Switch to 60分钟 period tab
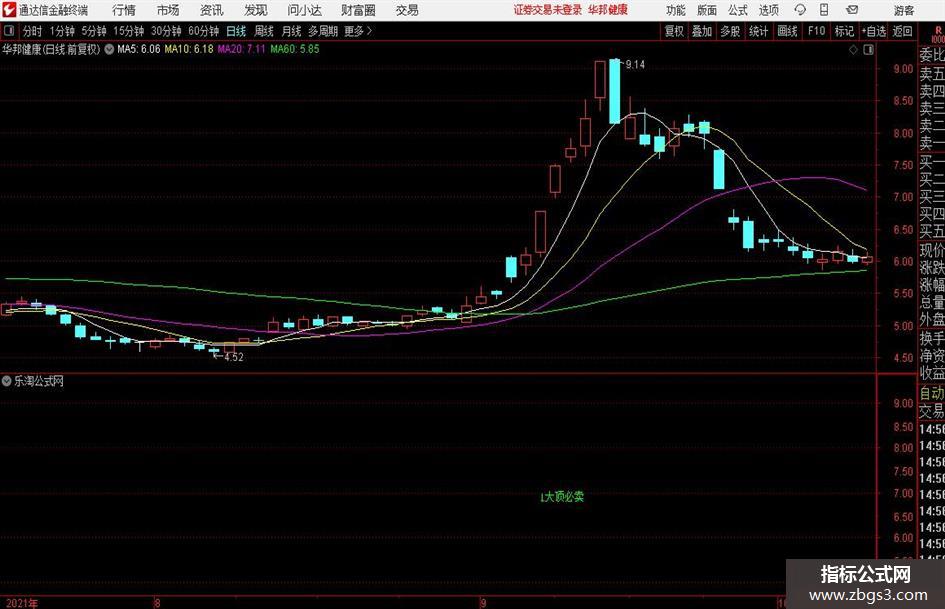This screenshot has height=609, width=945. [204, 31]
